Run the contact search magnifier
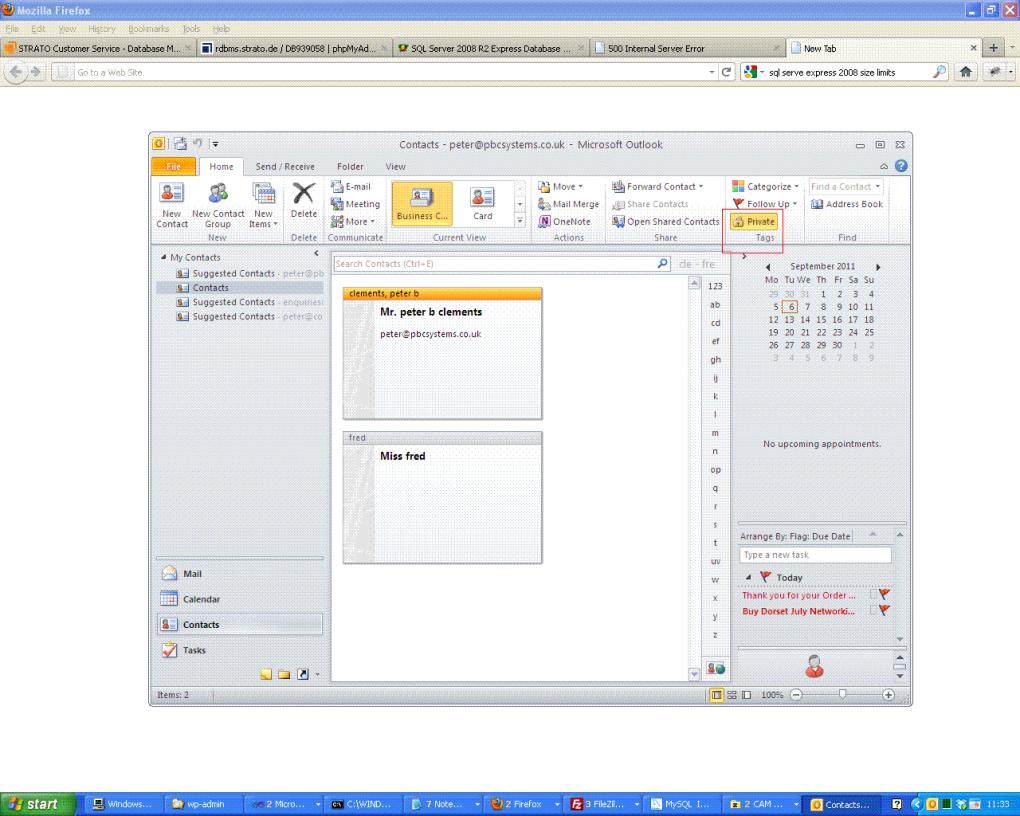Screen dimensions: 1020x816 662,264
